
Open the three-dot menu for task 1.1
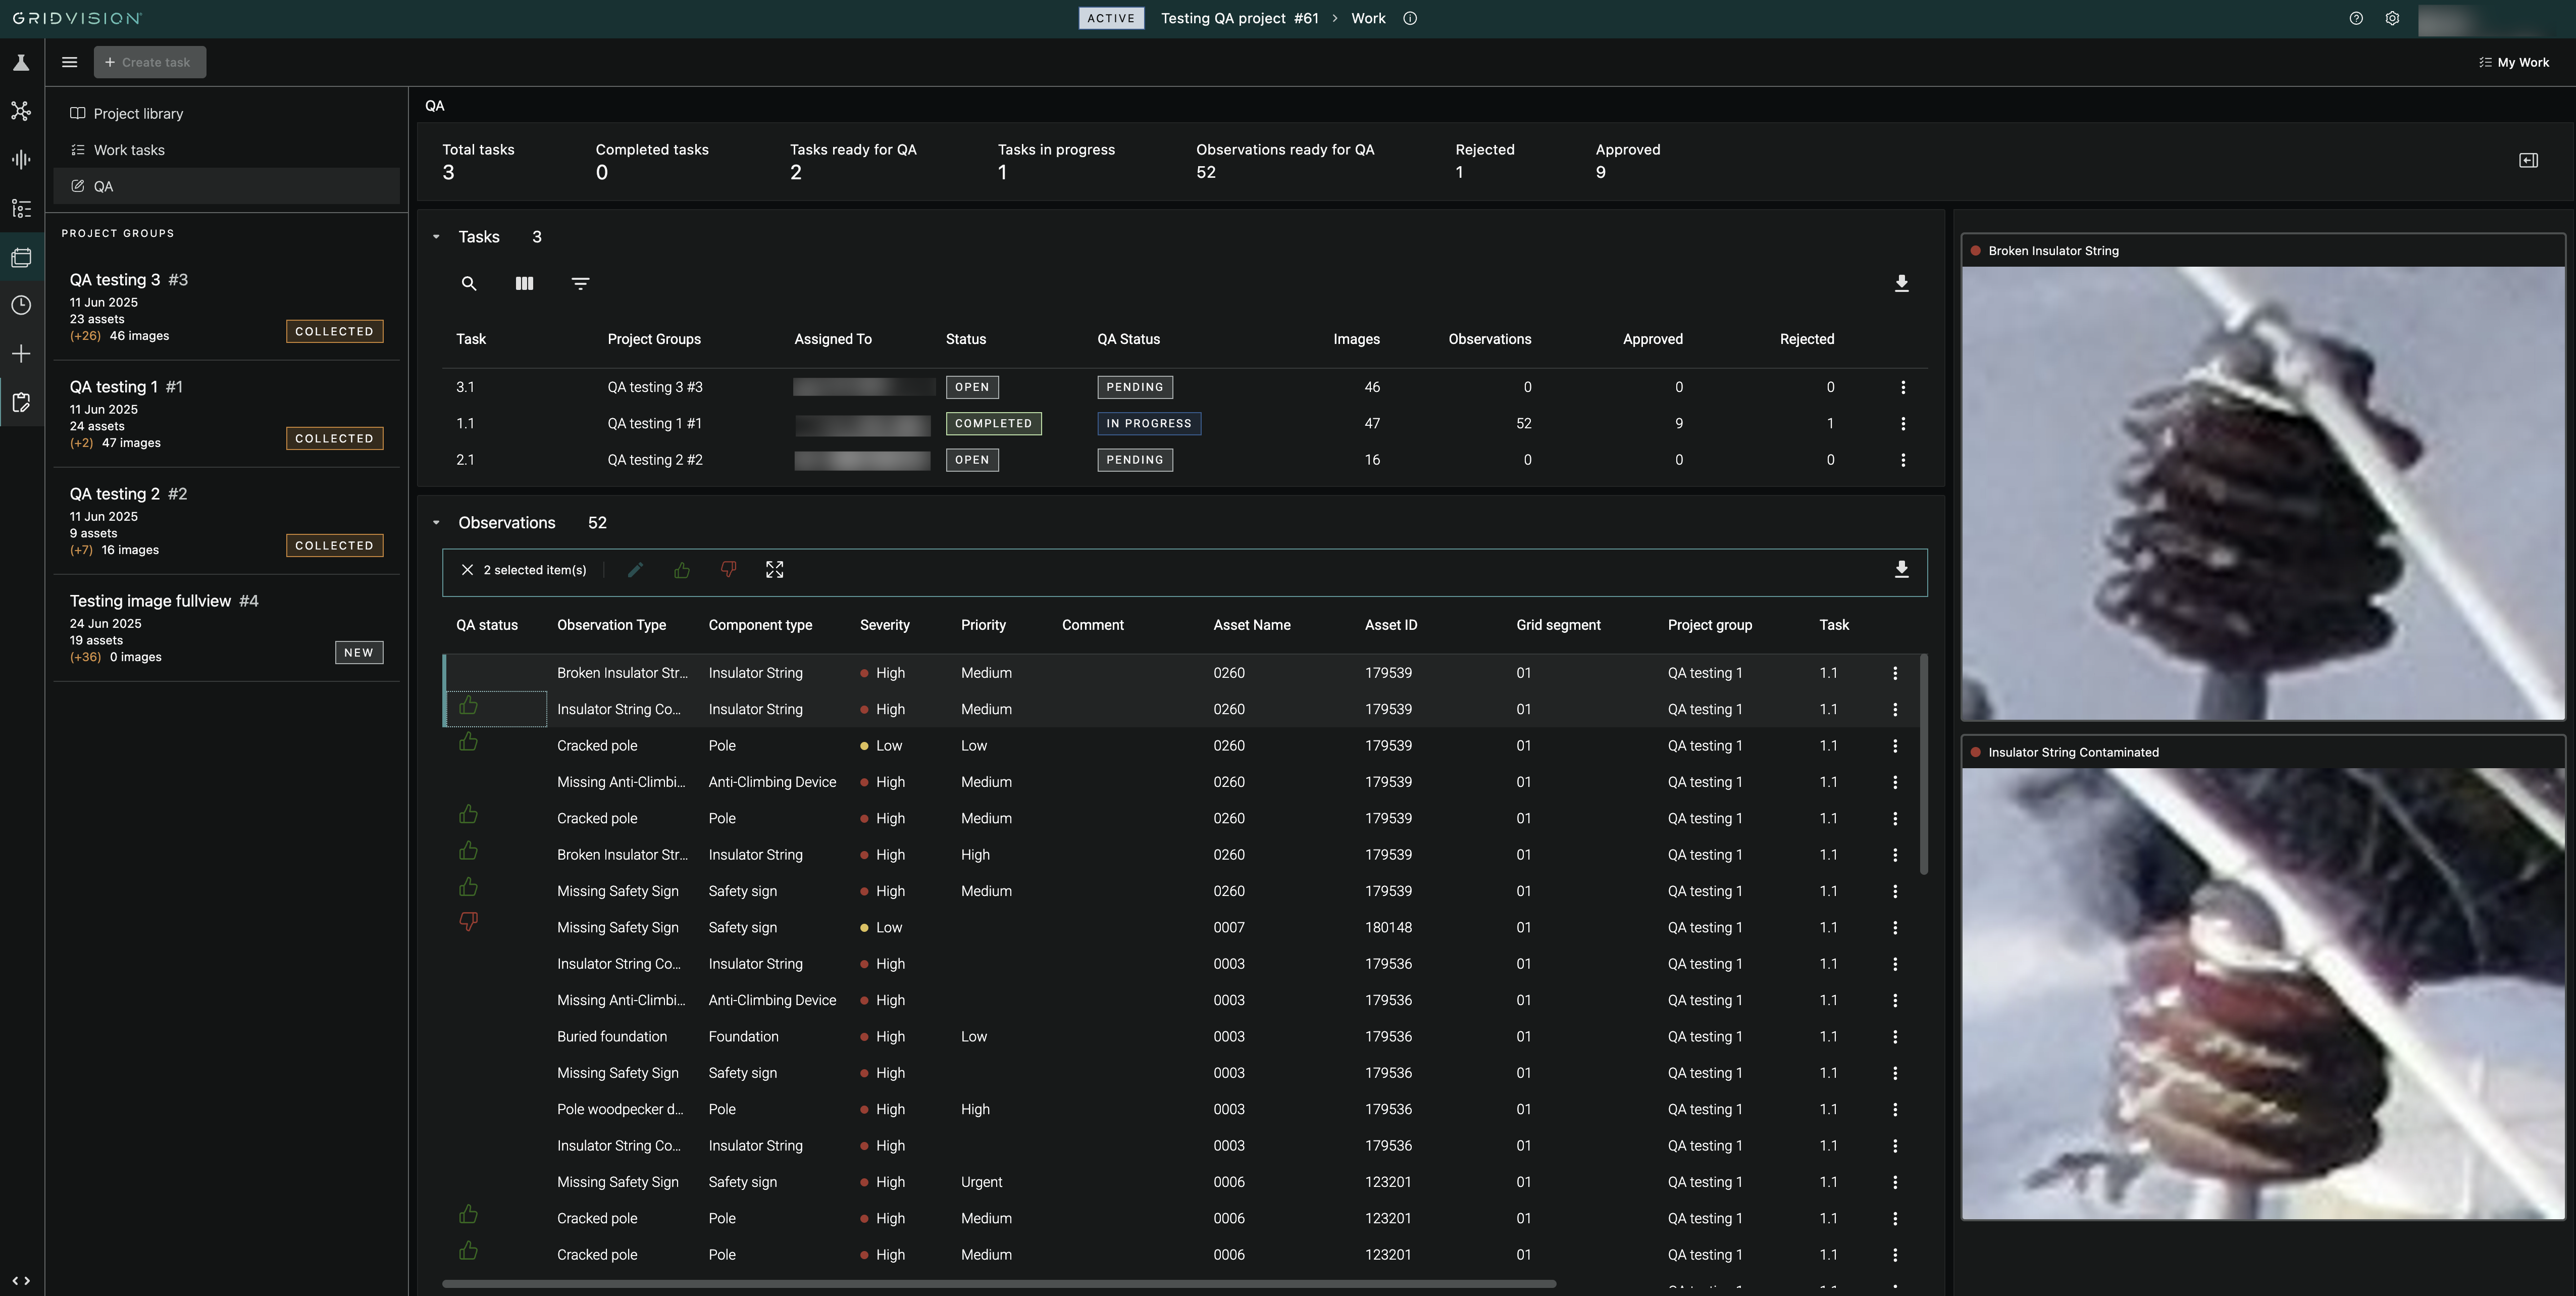[1902, 424]
